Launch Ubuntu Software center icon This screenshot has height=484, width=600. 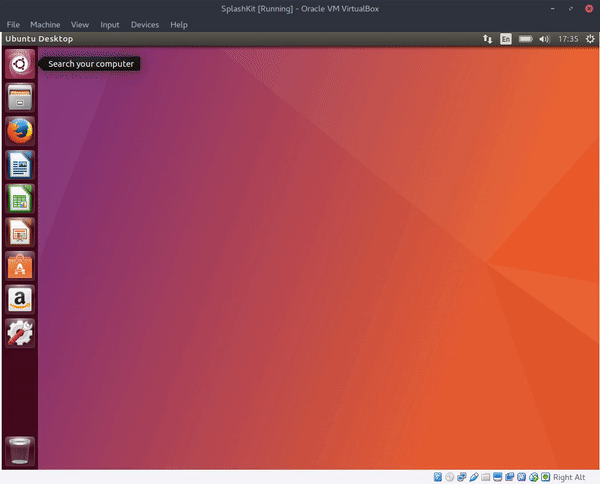pos(20,266)
